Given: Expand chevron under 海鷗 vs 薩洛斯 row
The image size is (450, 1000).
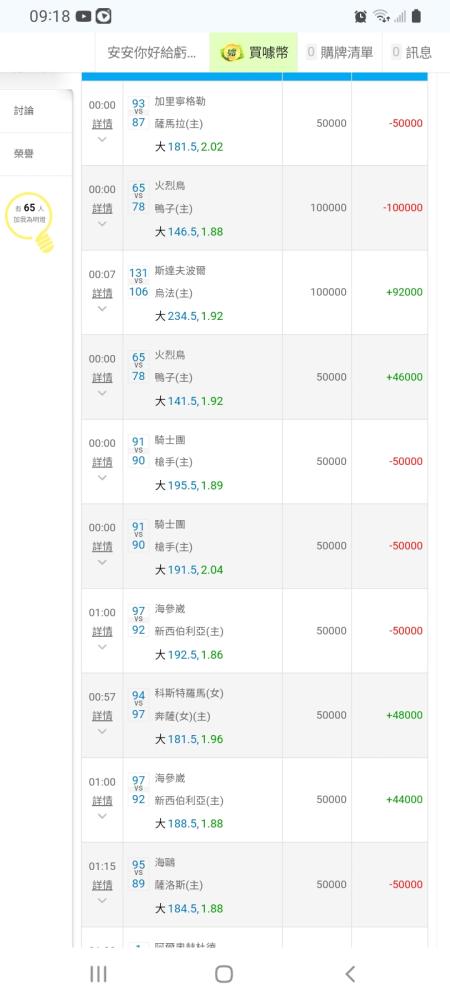Looking at the screenshot, I should (x=102, y=901).
